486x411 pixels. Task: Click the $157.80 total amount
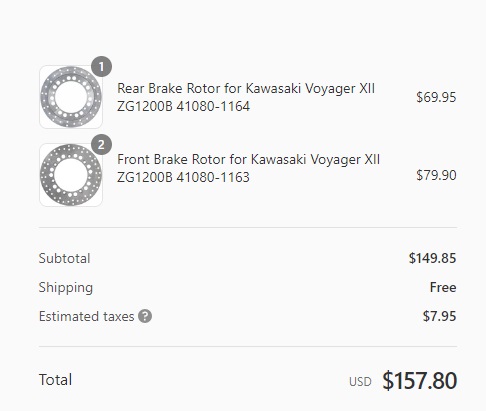419,381
